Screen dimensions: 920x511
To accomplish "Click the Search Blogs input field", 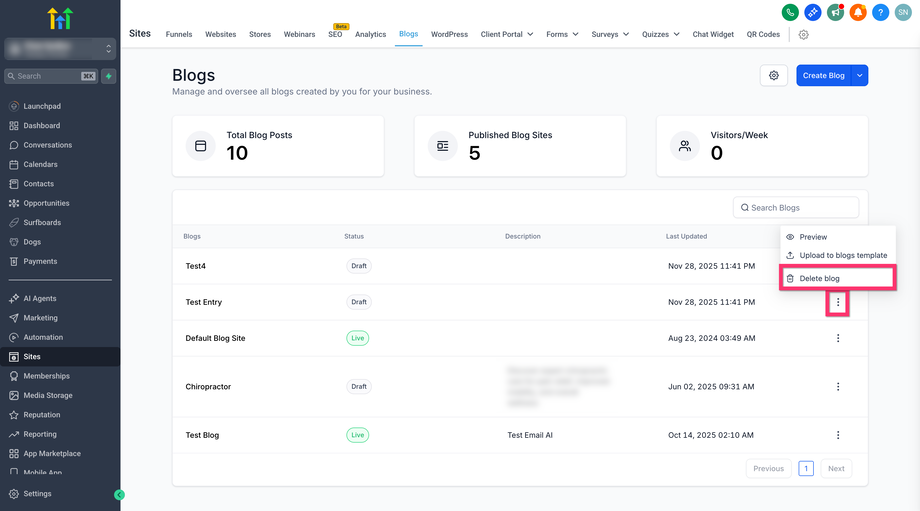I will tap(796, 207).
